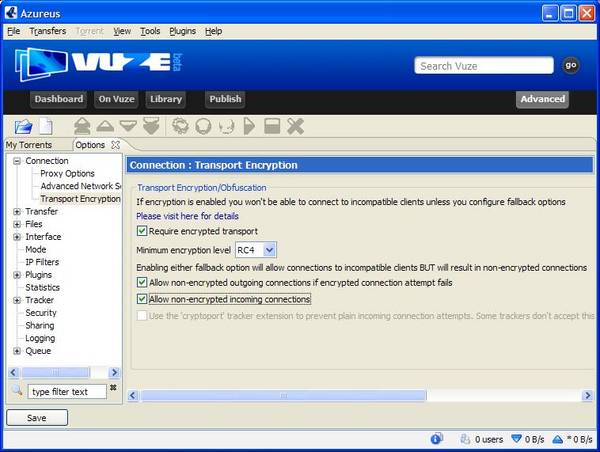Open the View menu

pos(122,31)
